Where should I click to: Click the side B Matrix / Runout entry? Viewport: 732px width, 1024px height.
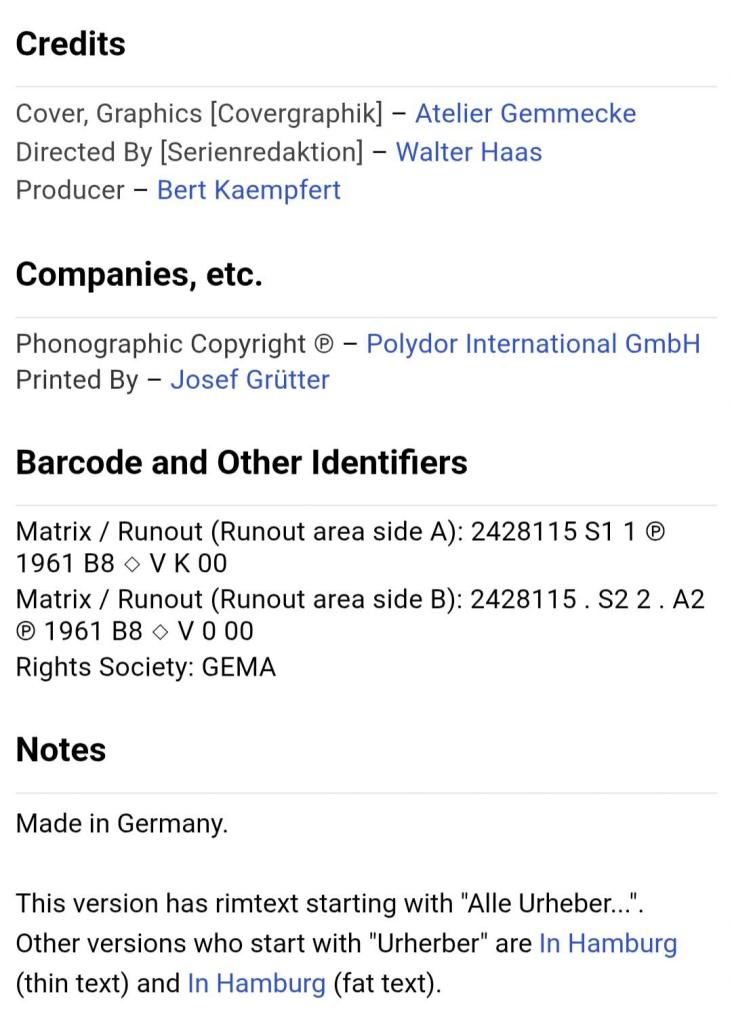360,615
